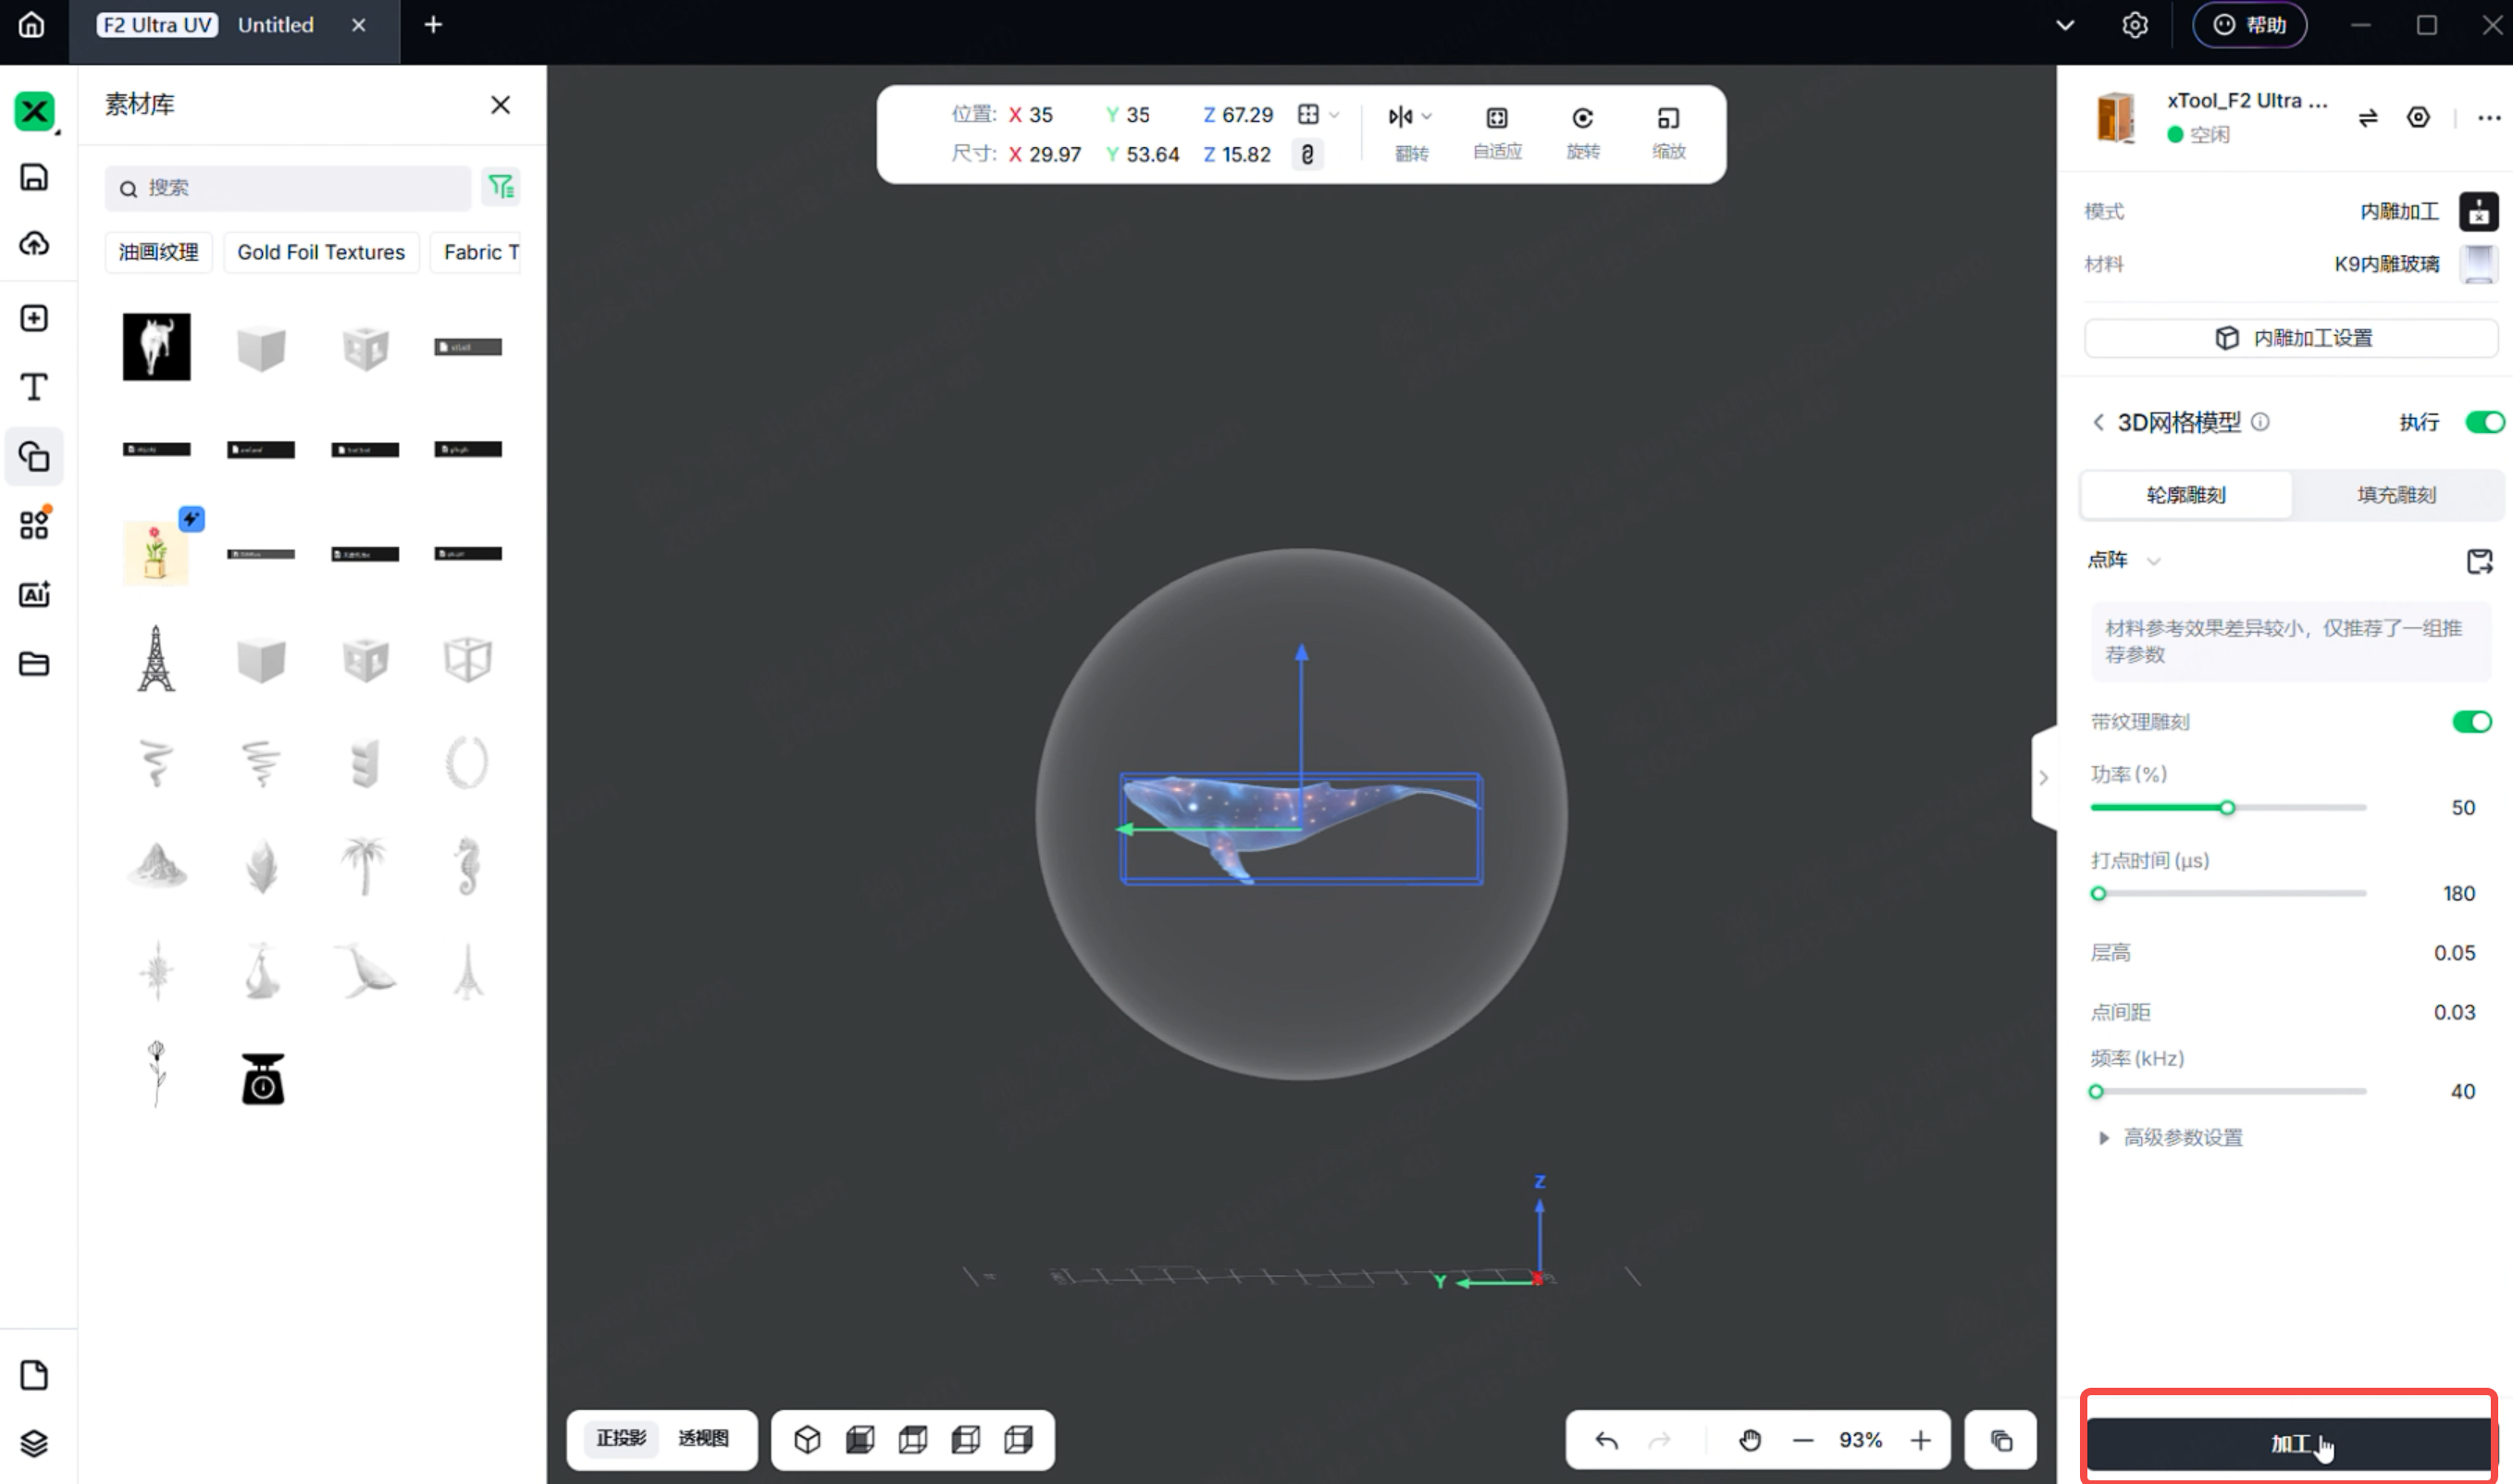Close the Untitled tab
The image size is (2513, 1484).
359,25
